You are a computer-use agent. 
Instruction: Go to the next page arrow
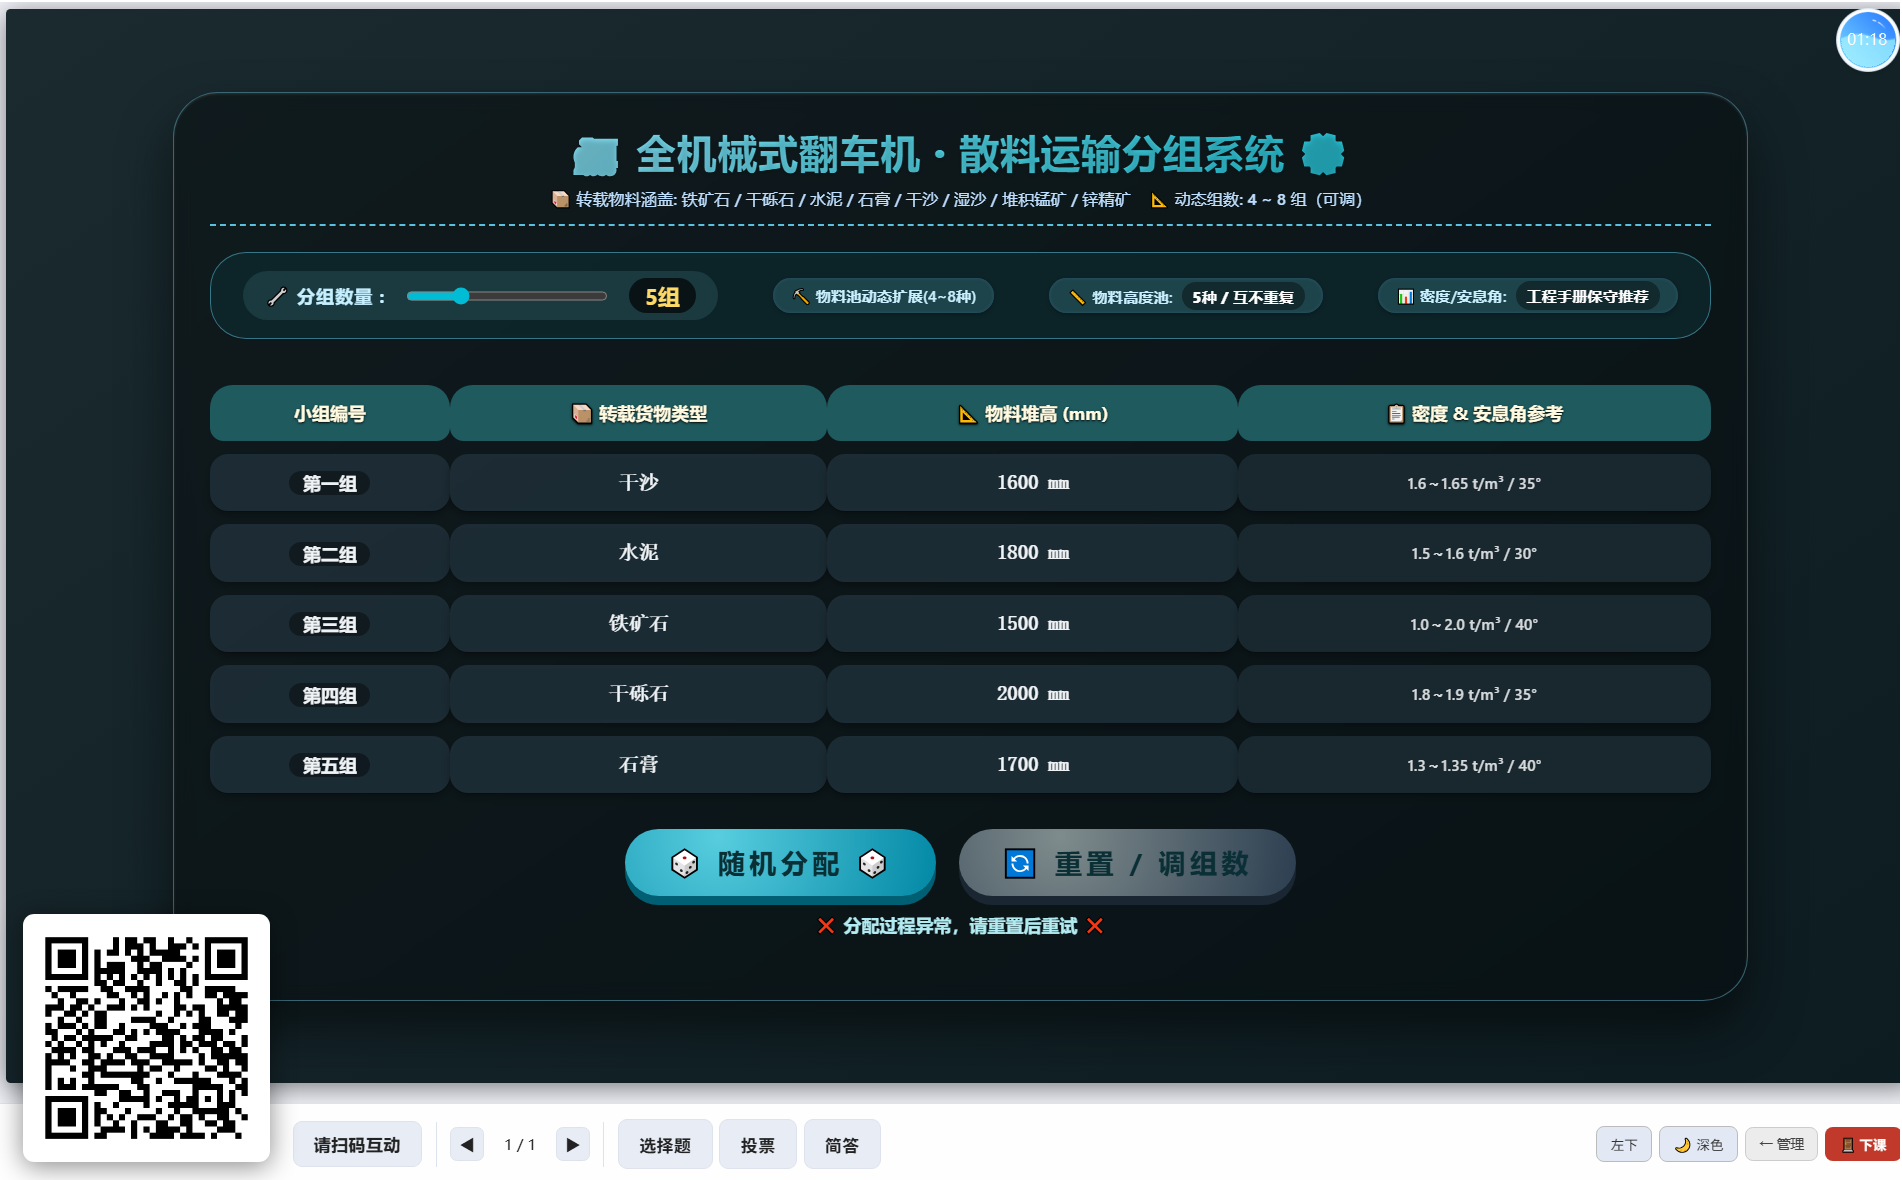coord(572,1145)
